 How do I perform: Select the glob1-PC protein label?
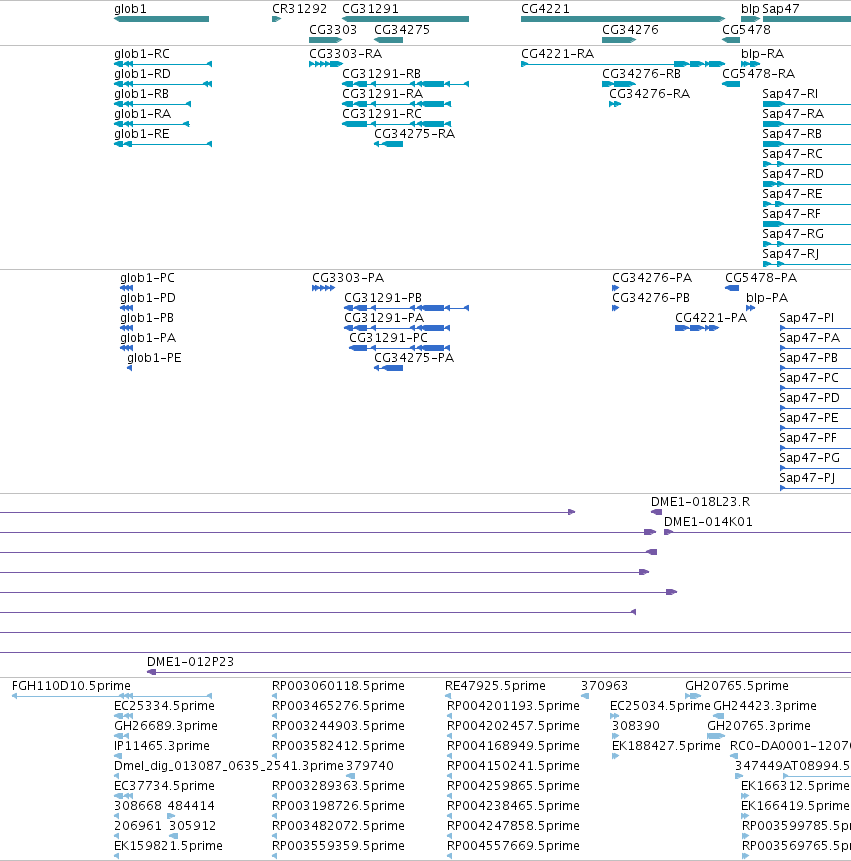(x=147, y=278)
